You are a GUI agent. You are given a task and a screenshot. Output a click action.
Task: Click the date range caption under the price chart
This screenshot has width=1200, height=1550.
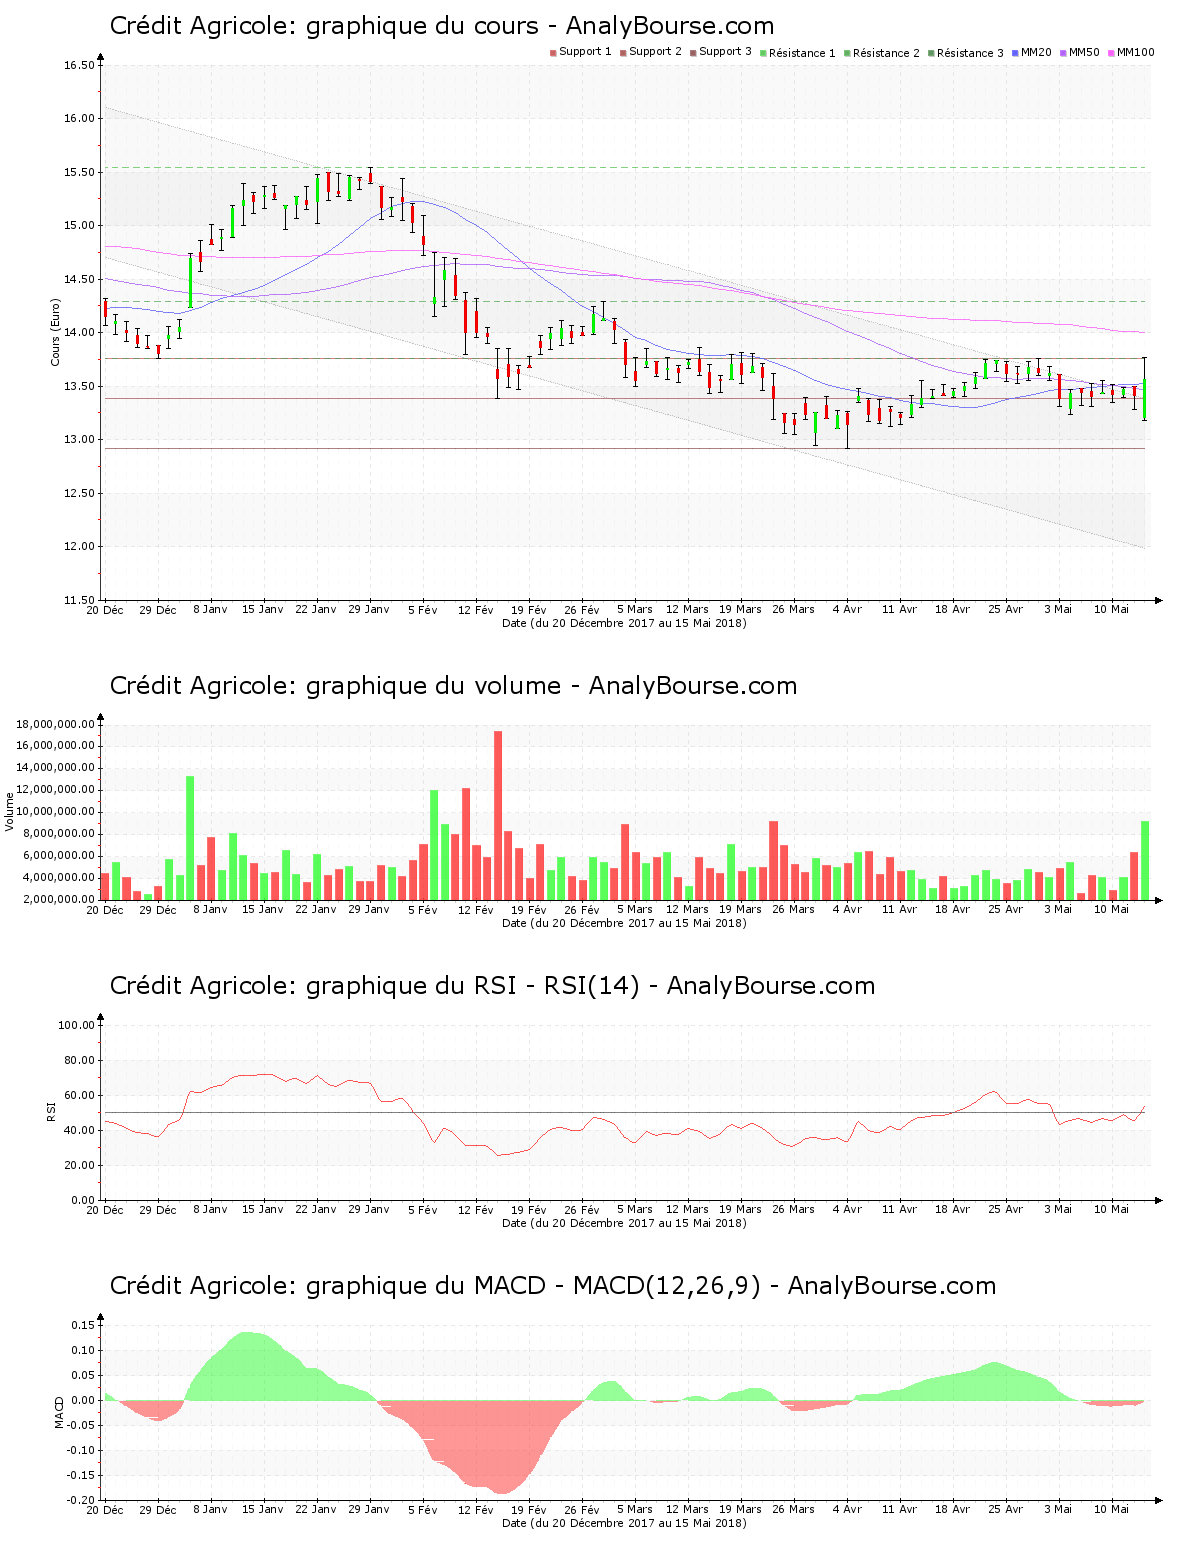[624, 623]
